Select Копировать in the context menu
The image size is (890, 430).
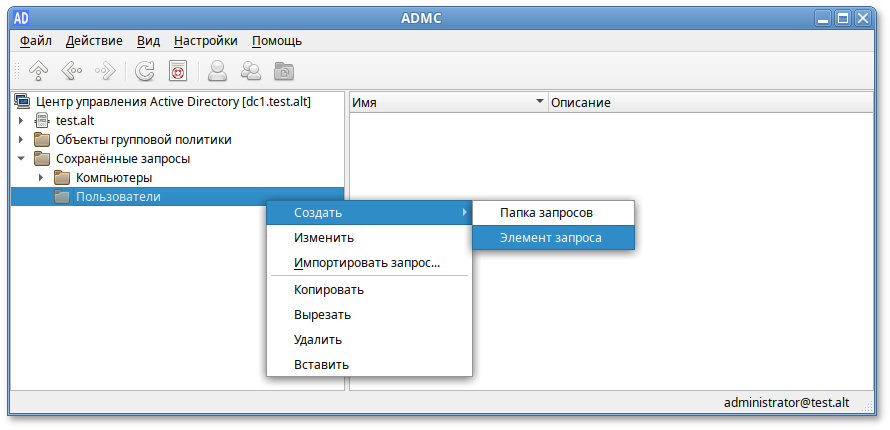pyautogui.click(x=369, y=290)
